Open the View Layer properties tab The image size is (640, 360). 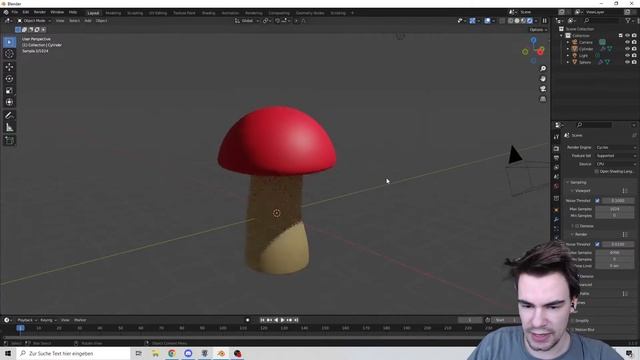556,167
